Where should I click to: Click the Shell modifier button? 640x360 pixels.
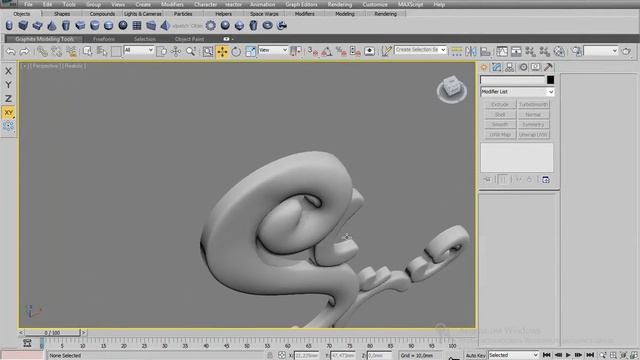[x=500, y=115]
